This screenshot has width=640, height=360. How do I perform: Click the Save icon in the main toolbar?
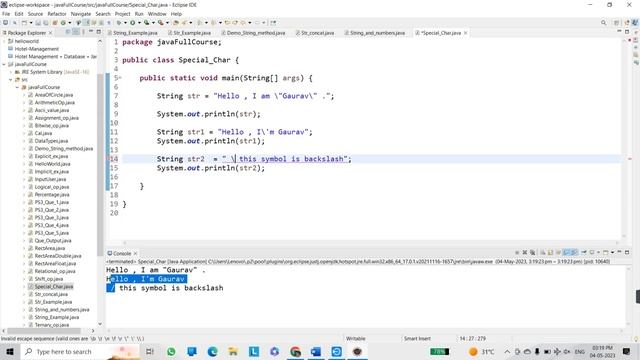click(x=38, y=23)
